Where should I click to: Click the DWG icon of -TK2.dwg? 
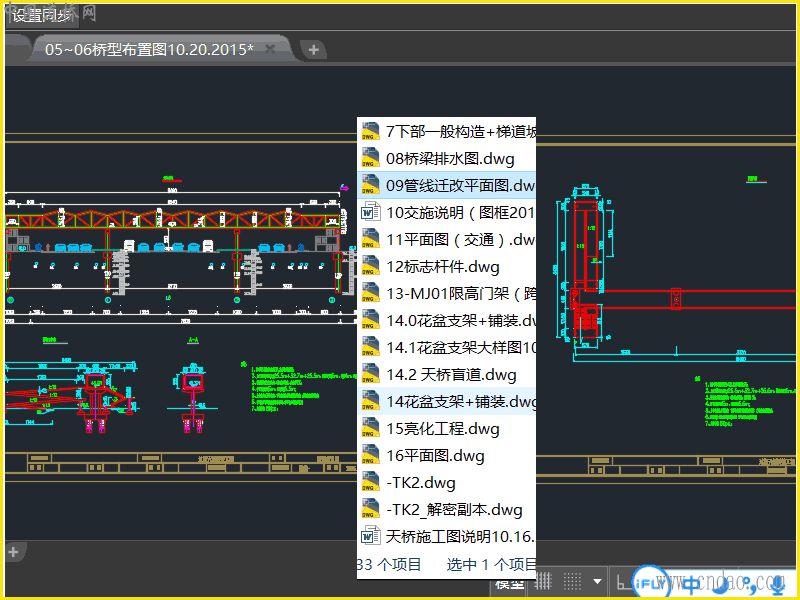click(370, 483)
